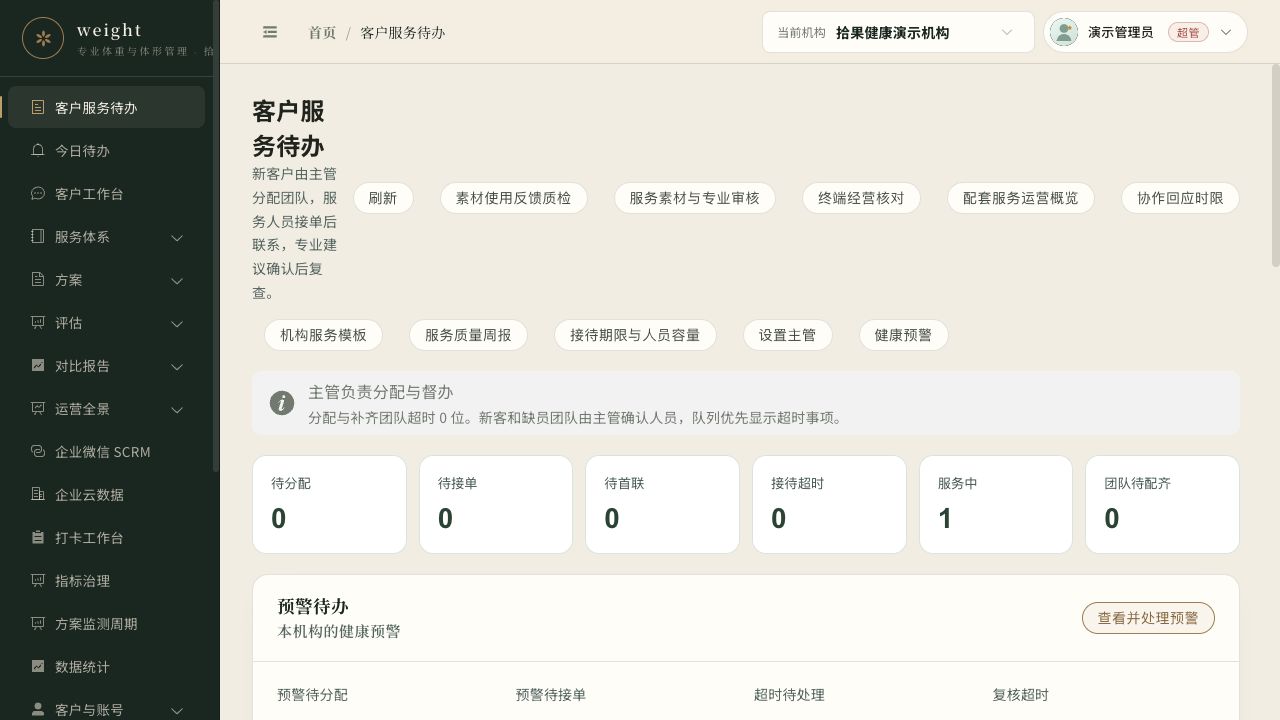Viewport: 1280px width, 720px height.
Task: Open 素材使用反馈质检
Action: click(513, 198)
